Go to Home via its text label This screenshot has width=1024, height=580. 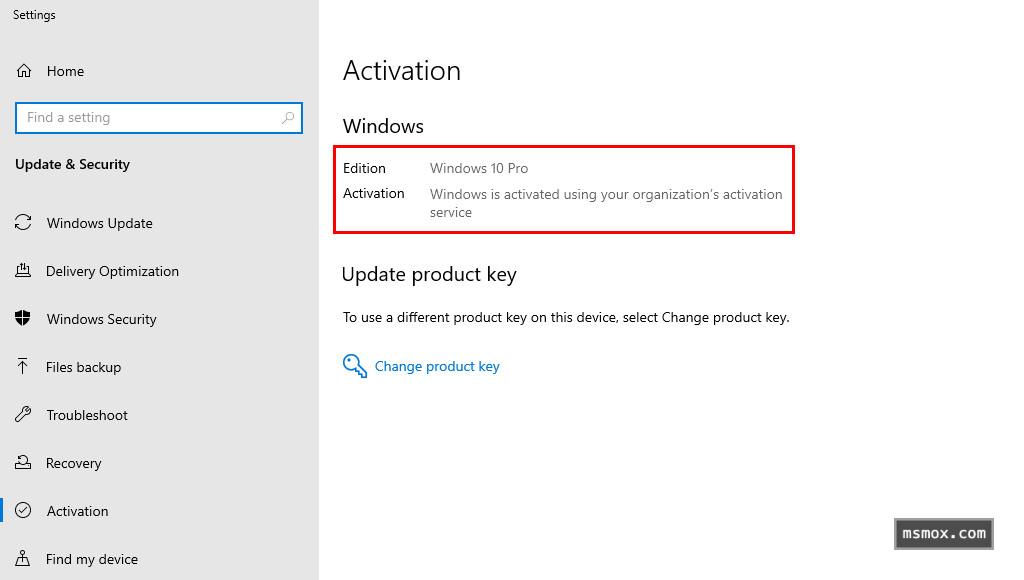(65, 72)
